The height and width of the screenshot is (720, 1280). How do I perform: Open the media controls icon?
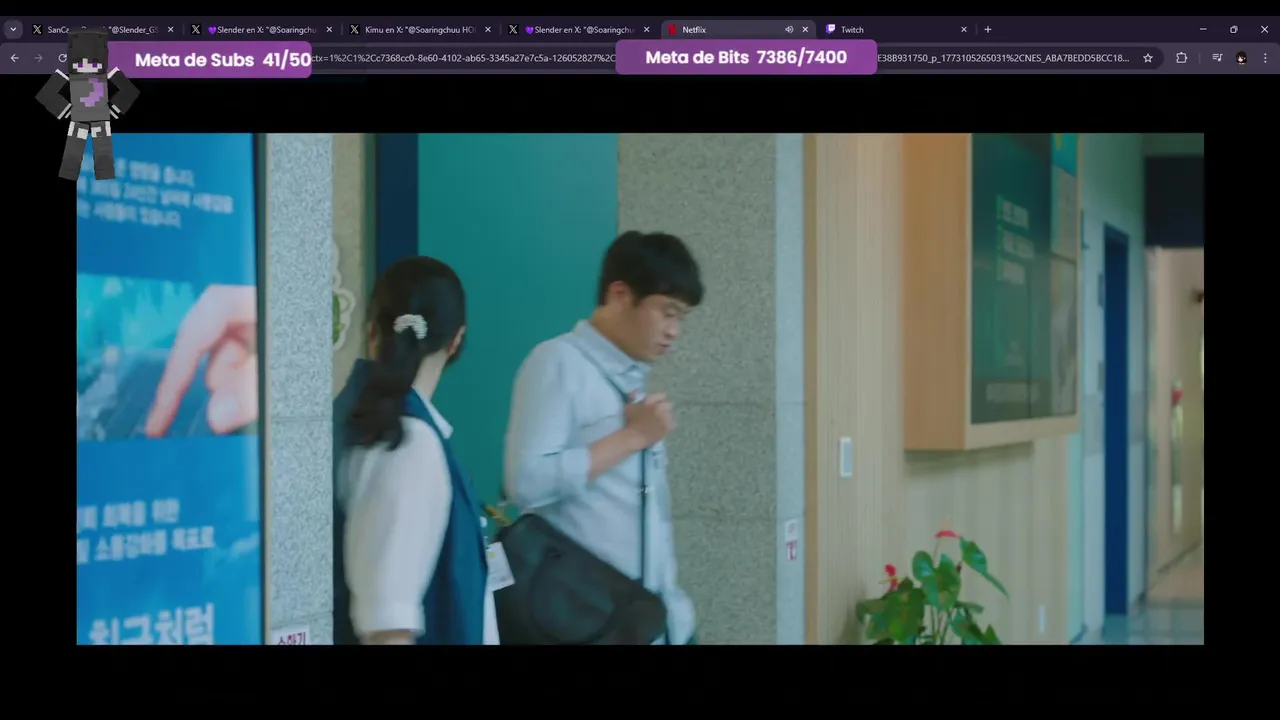[1217, 58]
